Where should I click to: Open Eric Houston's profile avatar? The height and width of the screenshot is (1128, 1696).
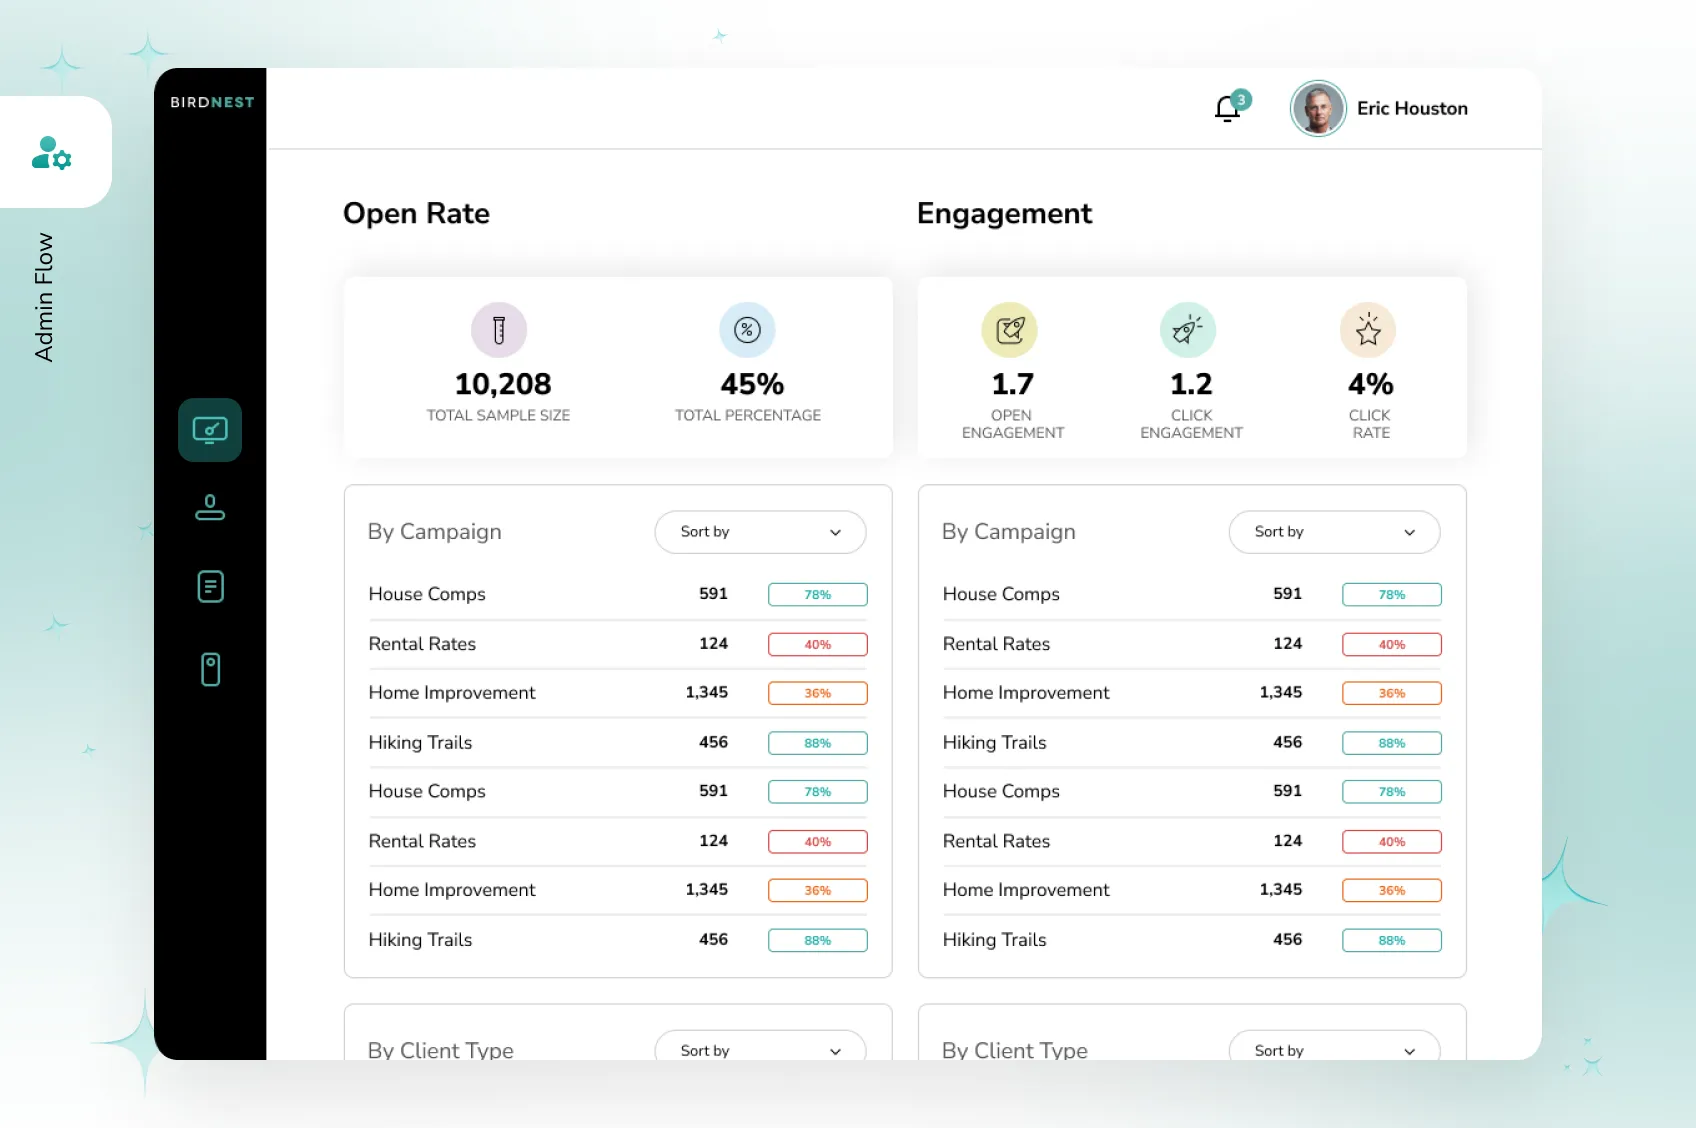click(x=1318, y=109)
